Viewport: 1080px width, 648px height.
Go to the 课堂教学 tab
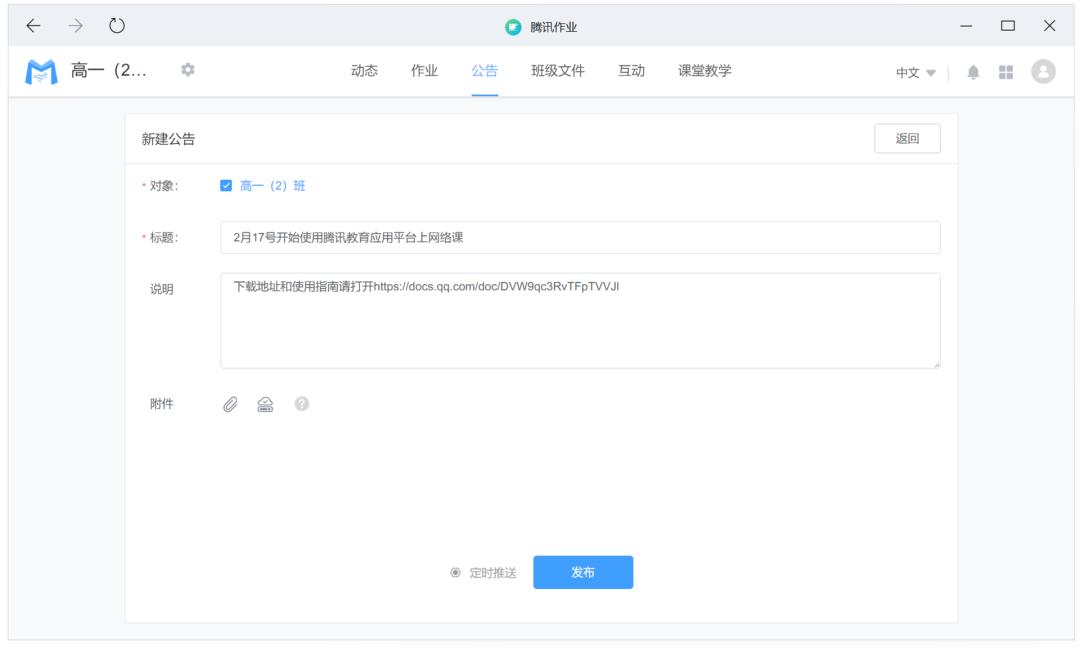pos(705,71)
